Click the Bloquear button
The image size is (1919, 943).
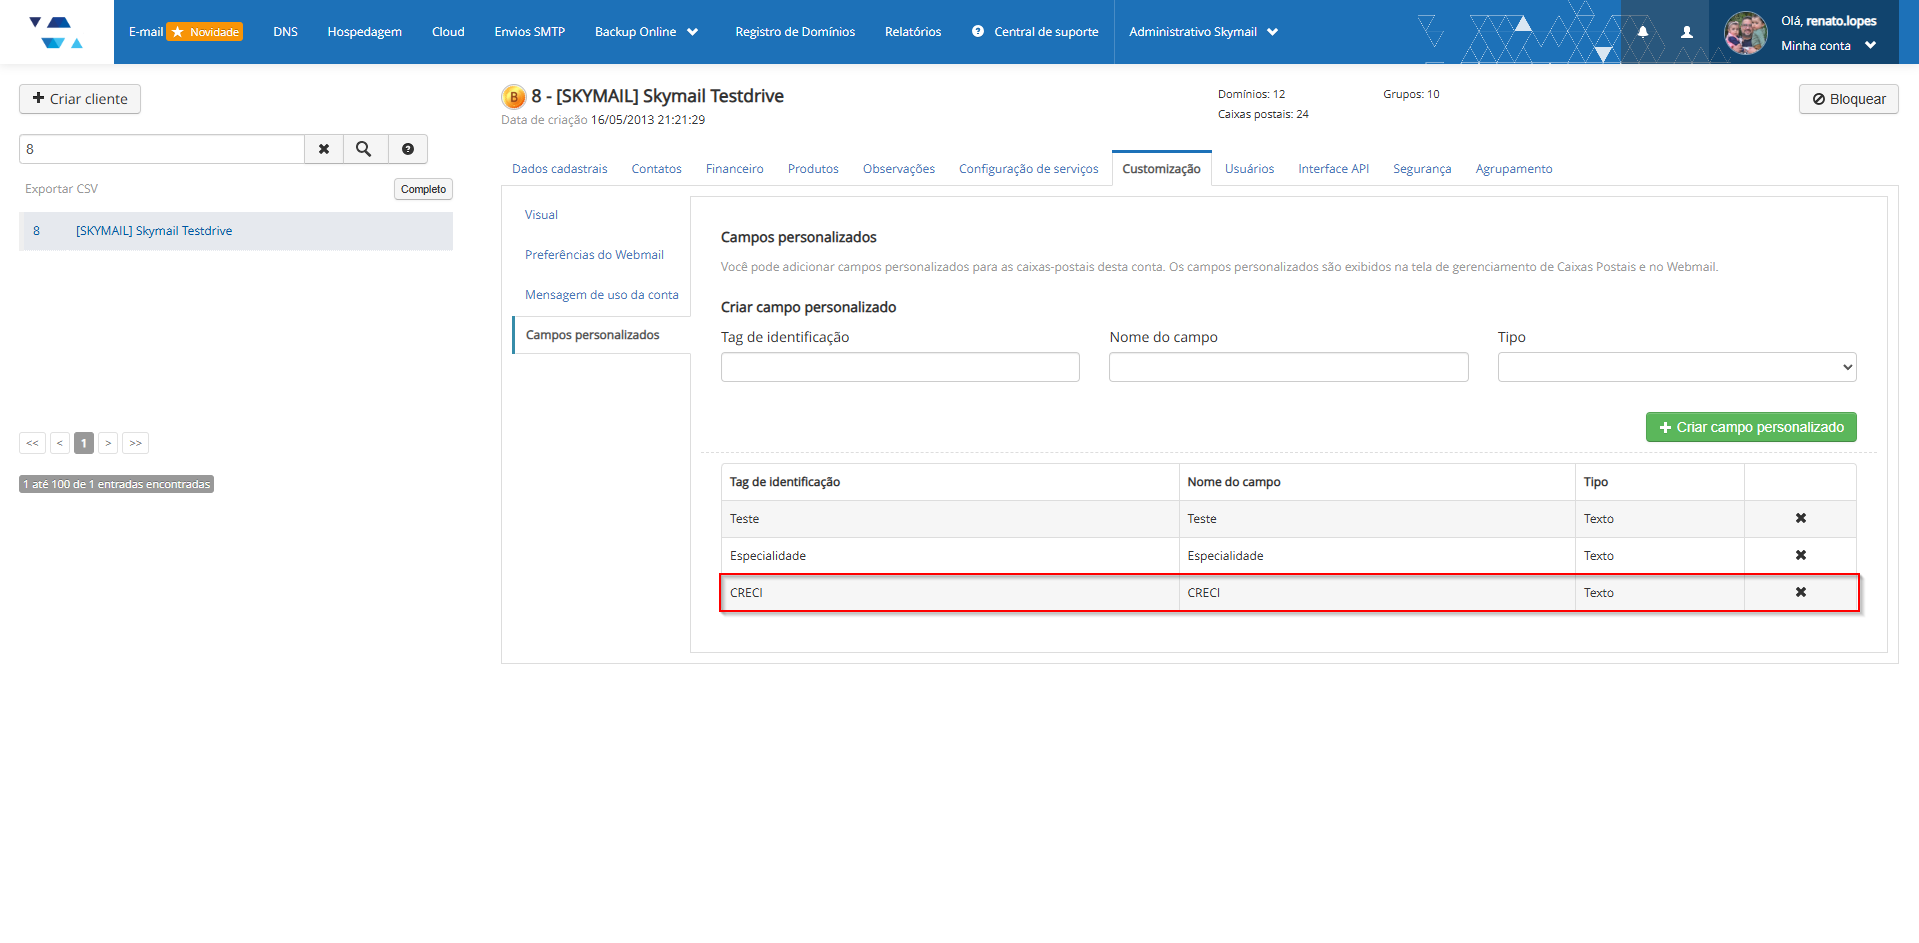(1848, 99)
